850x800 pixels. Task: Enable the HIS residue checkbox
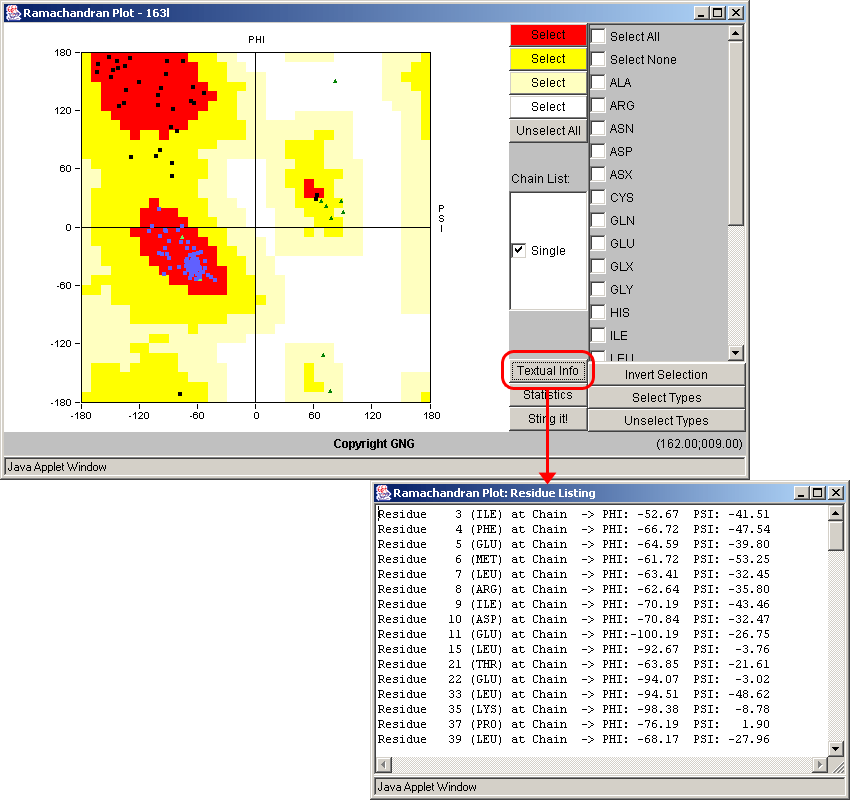pos(598,313)
